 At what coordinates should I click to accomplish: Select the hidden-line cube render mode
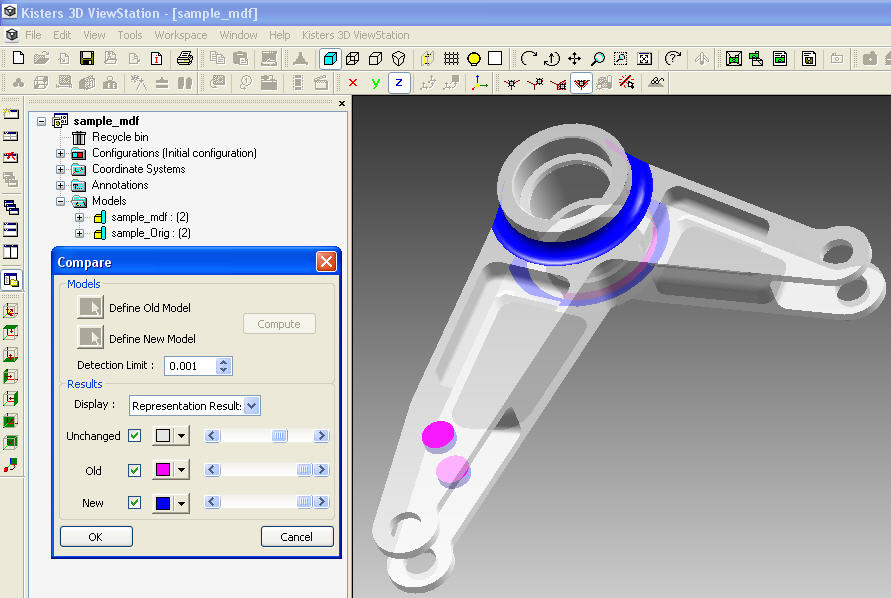coord(376,58)
